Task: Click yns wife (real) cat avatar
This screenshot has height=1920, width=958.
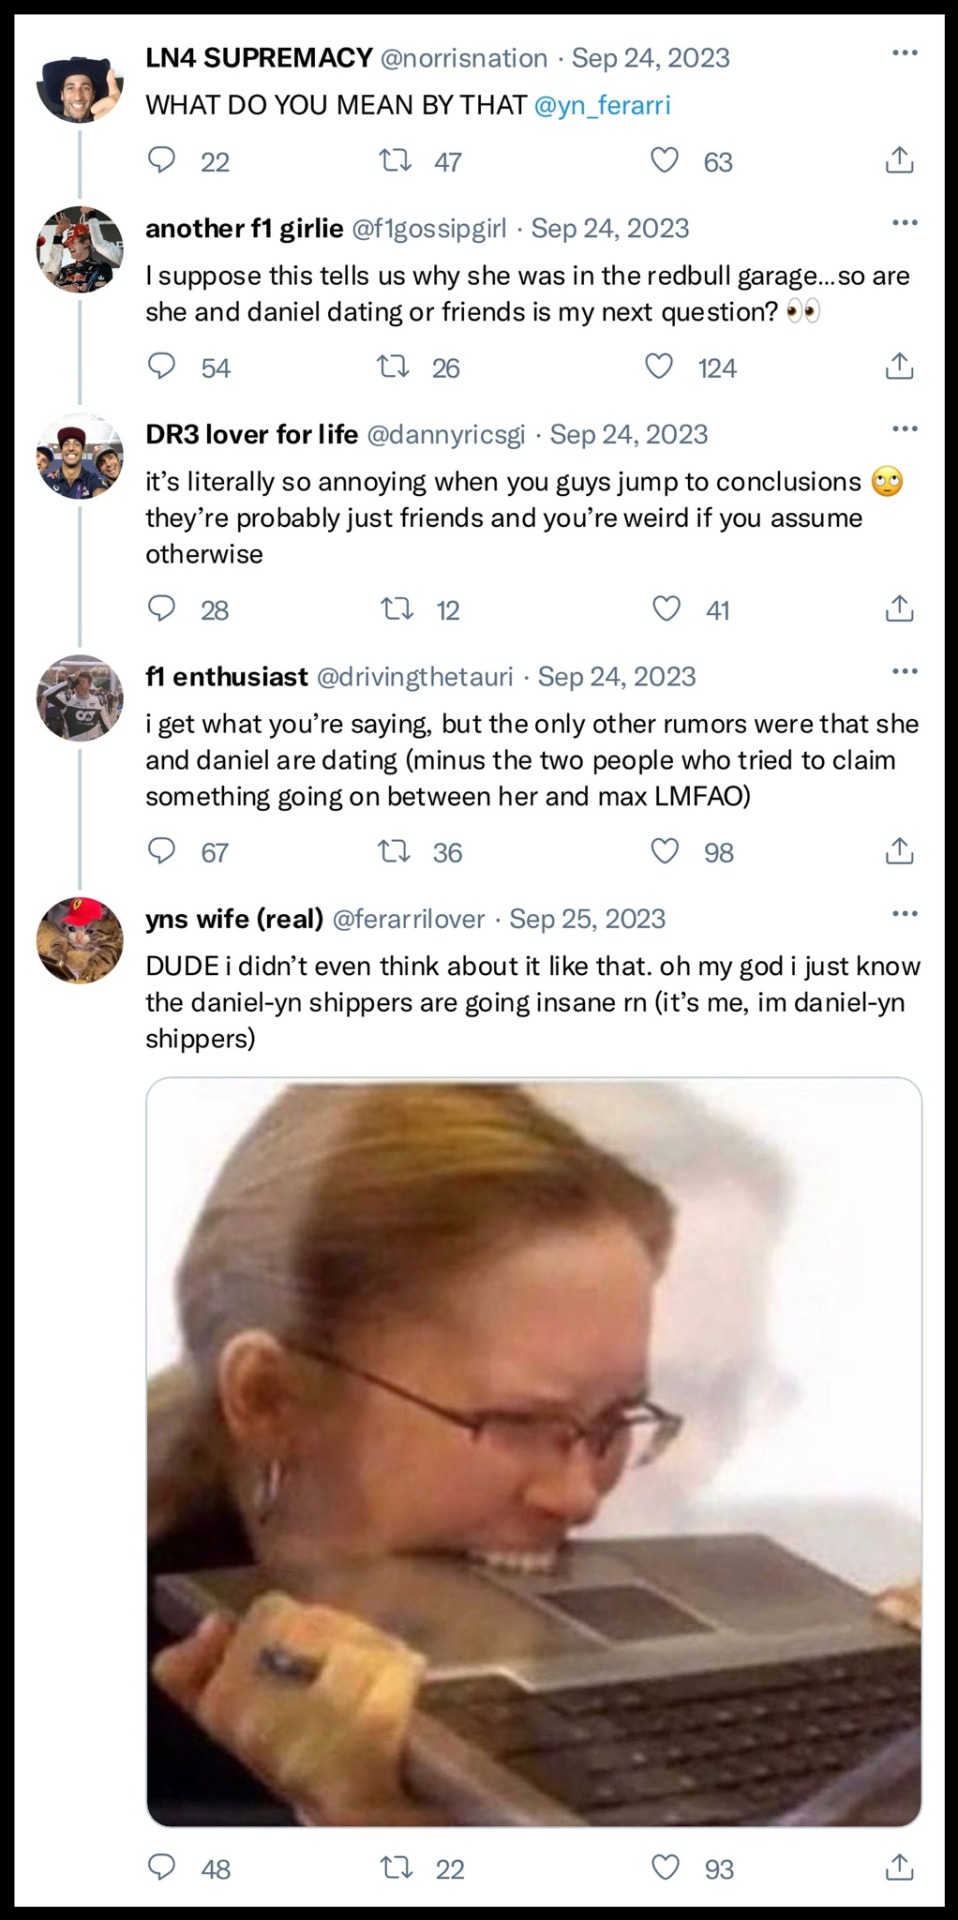Action: click(79, 939)
